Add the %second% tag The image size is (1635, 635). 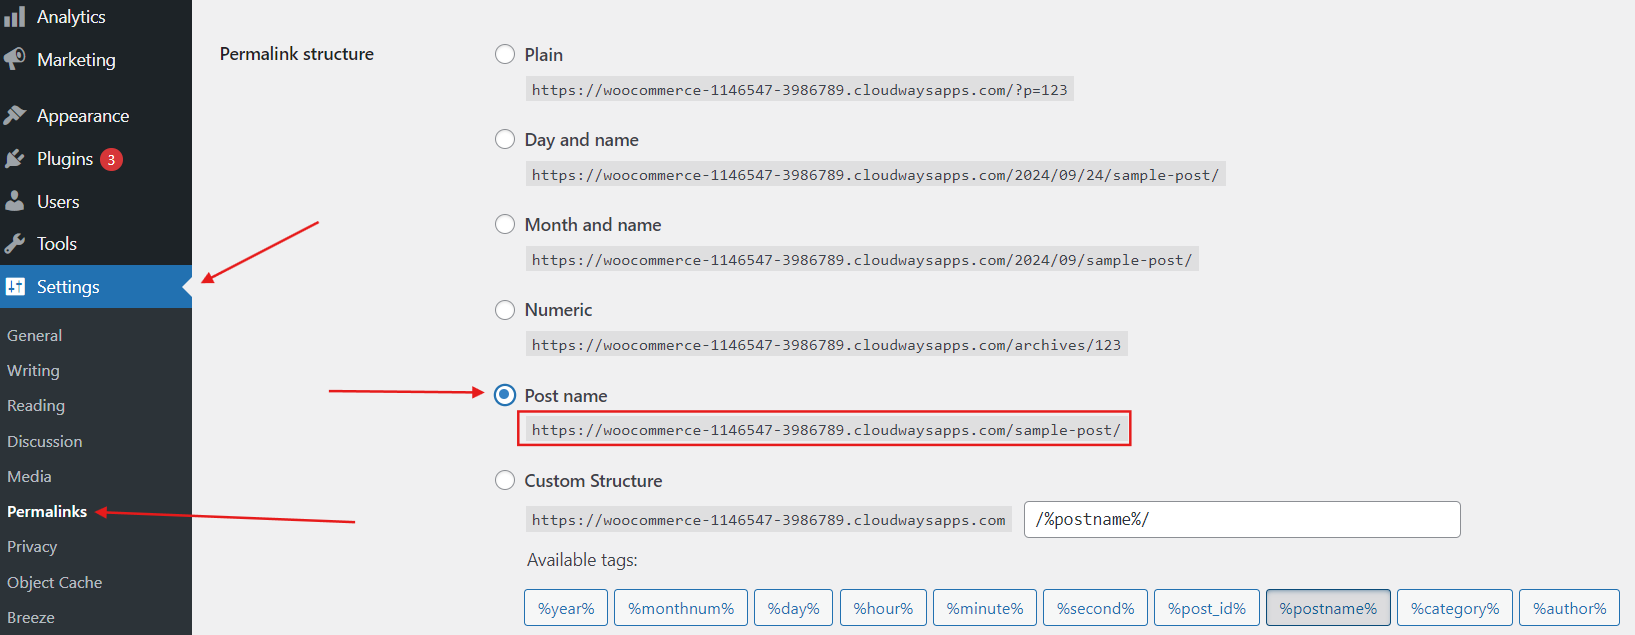[1095, 608]
